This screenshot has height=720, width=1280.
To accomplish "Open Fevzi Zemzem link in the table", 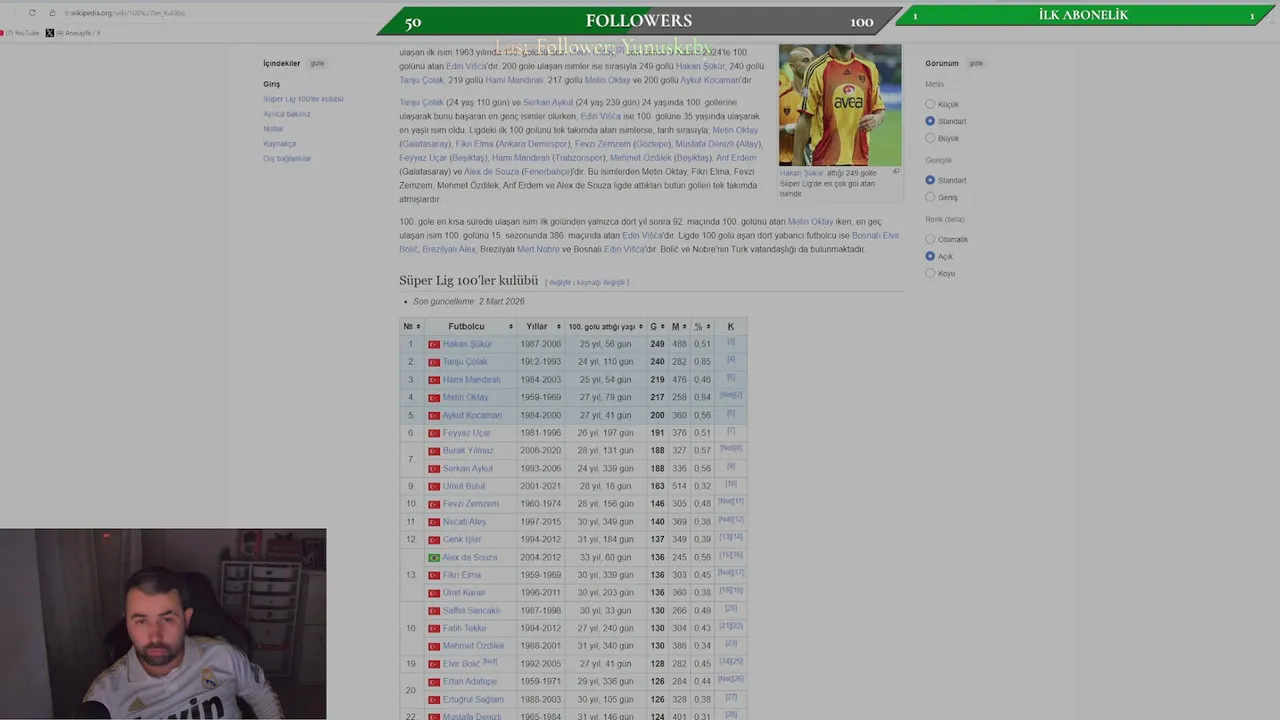I will pos(471,504).
